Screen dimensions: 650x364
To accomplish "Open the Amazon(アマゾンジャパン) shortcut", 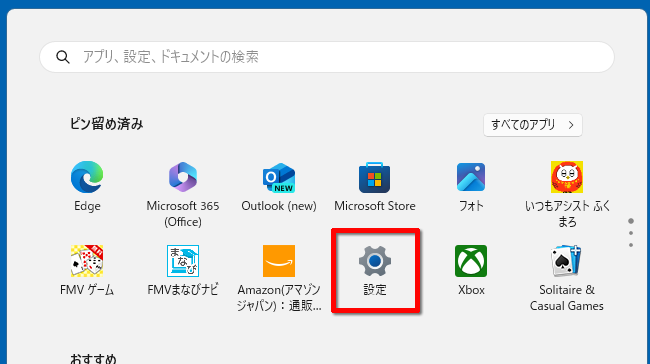I will pyautogui.click(x=279, y=278).
